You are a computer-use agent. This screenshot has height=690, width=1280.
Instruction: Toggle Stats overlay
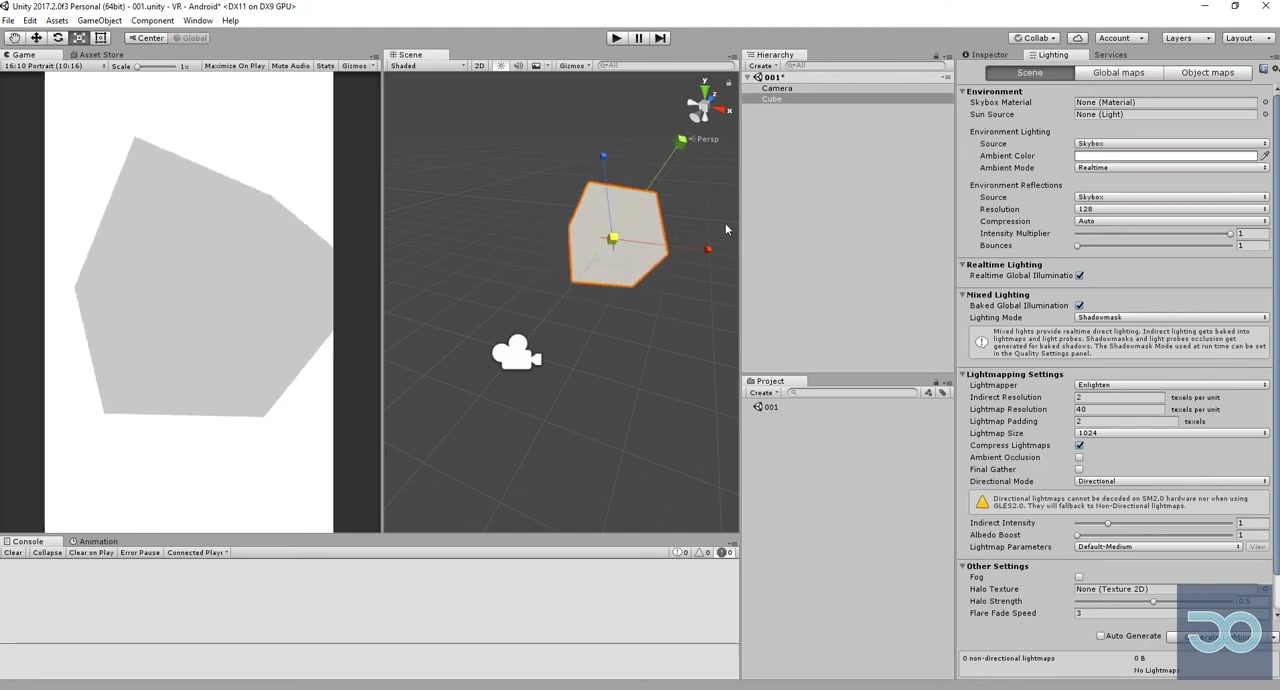[x=325, y=66]
